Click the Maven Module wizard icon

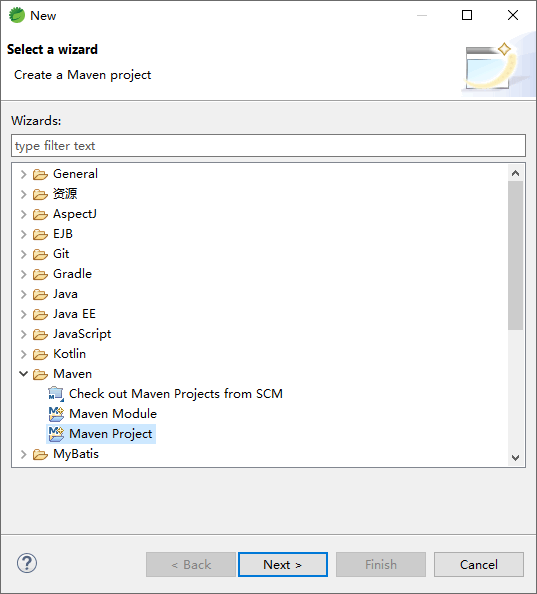[x=56, y=414]
